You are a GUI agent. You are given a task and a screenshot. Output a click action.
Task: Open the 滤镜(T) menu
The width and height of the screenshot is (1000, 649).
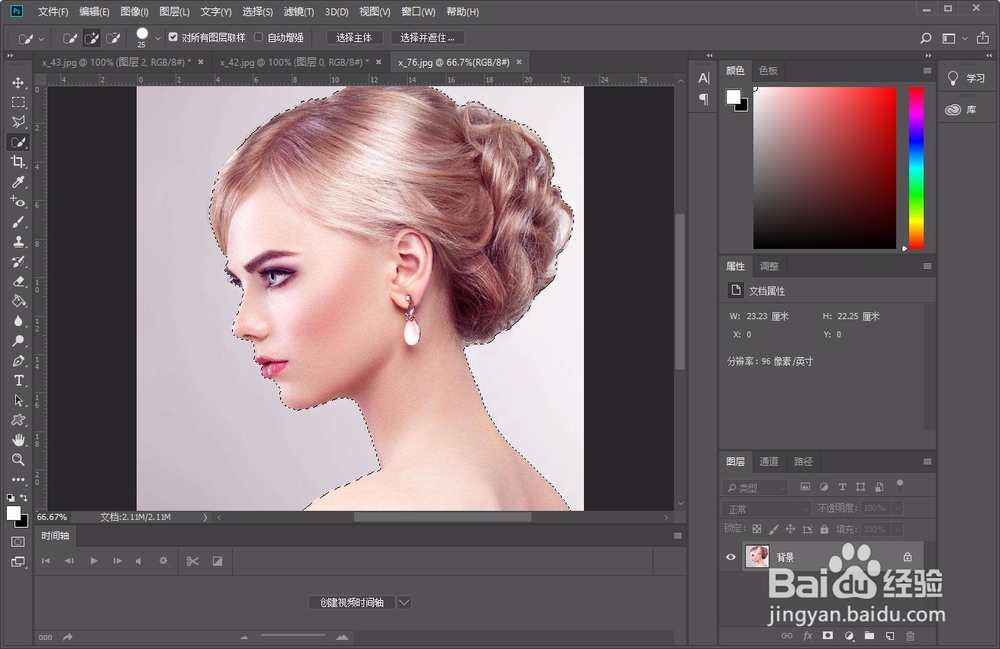pyautogui.click(x=298, y=11)
